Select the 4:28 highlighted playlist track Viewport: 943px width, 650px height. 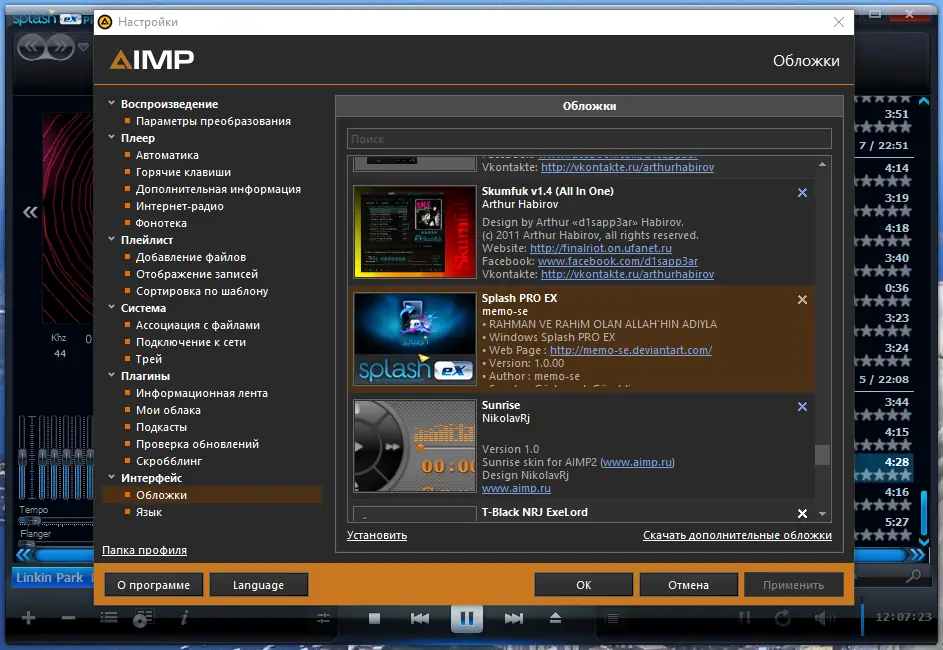(x=884, y=468)
